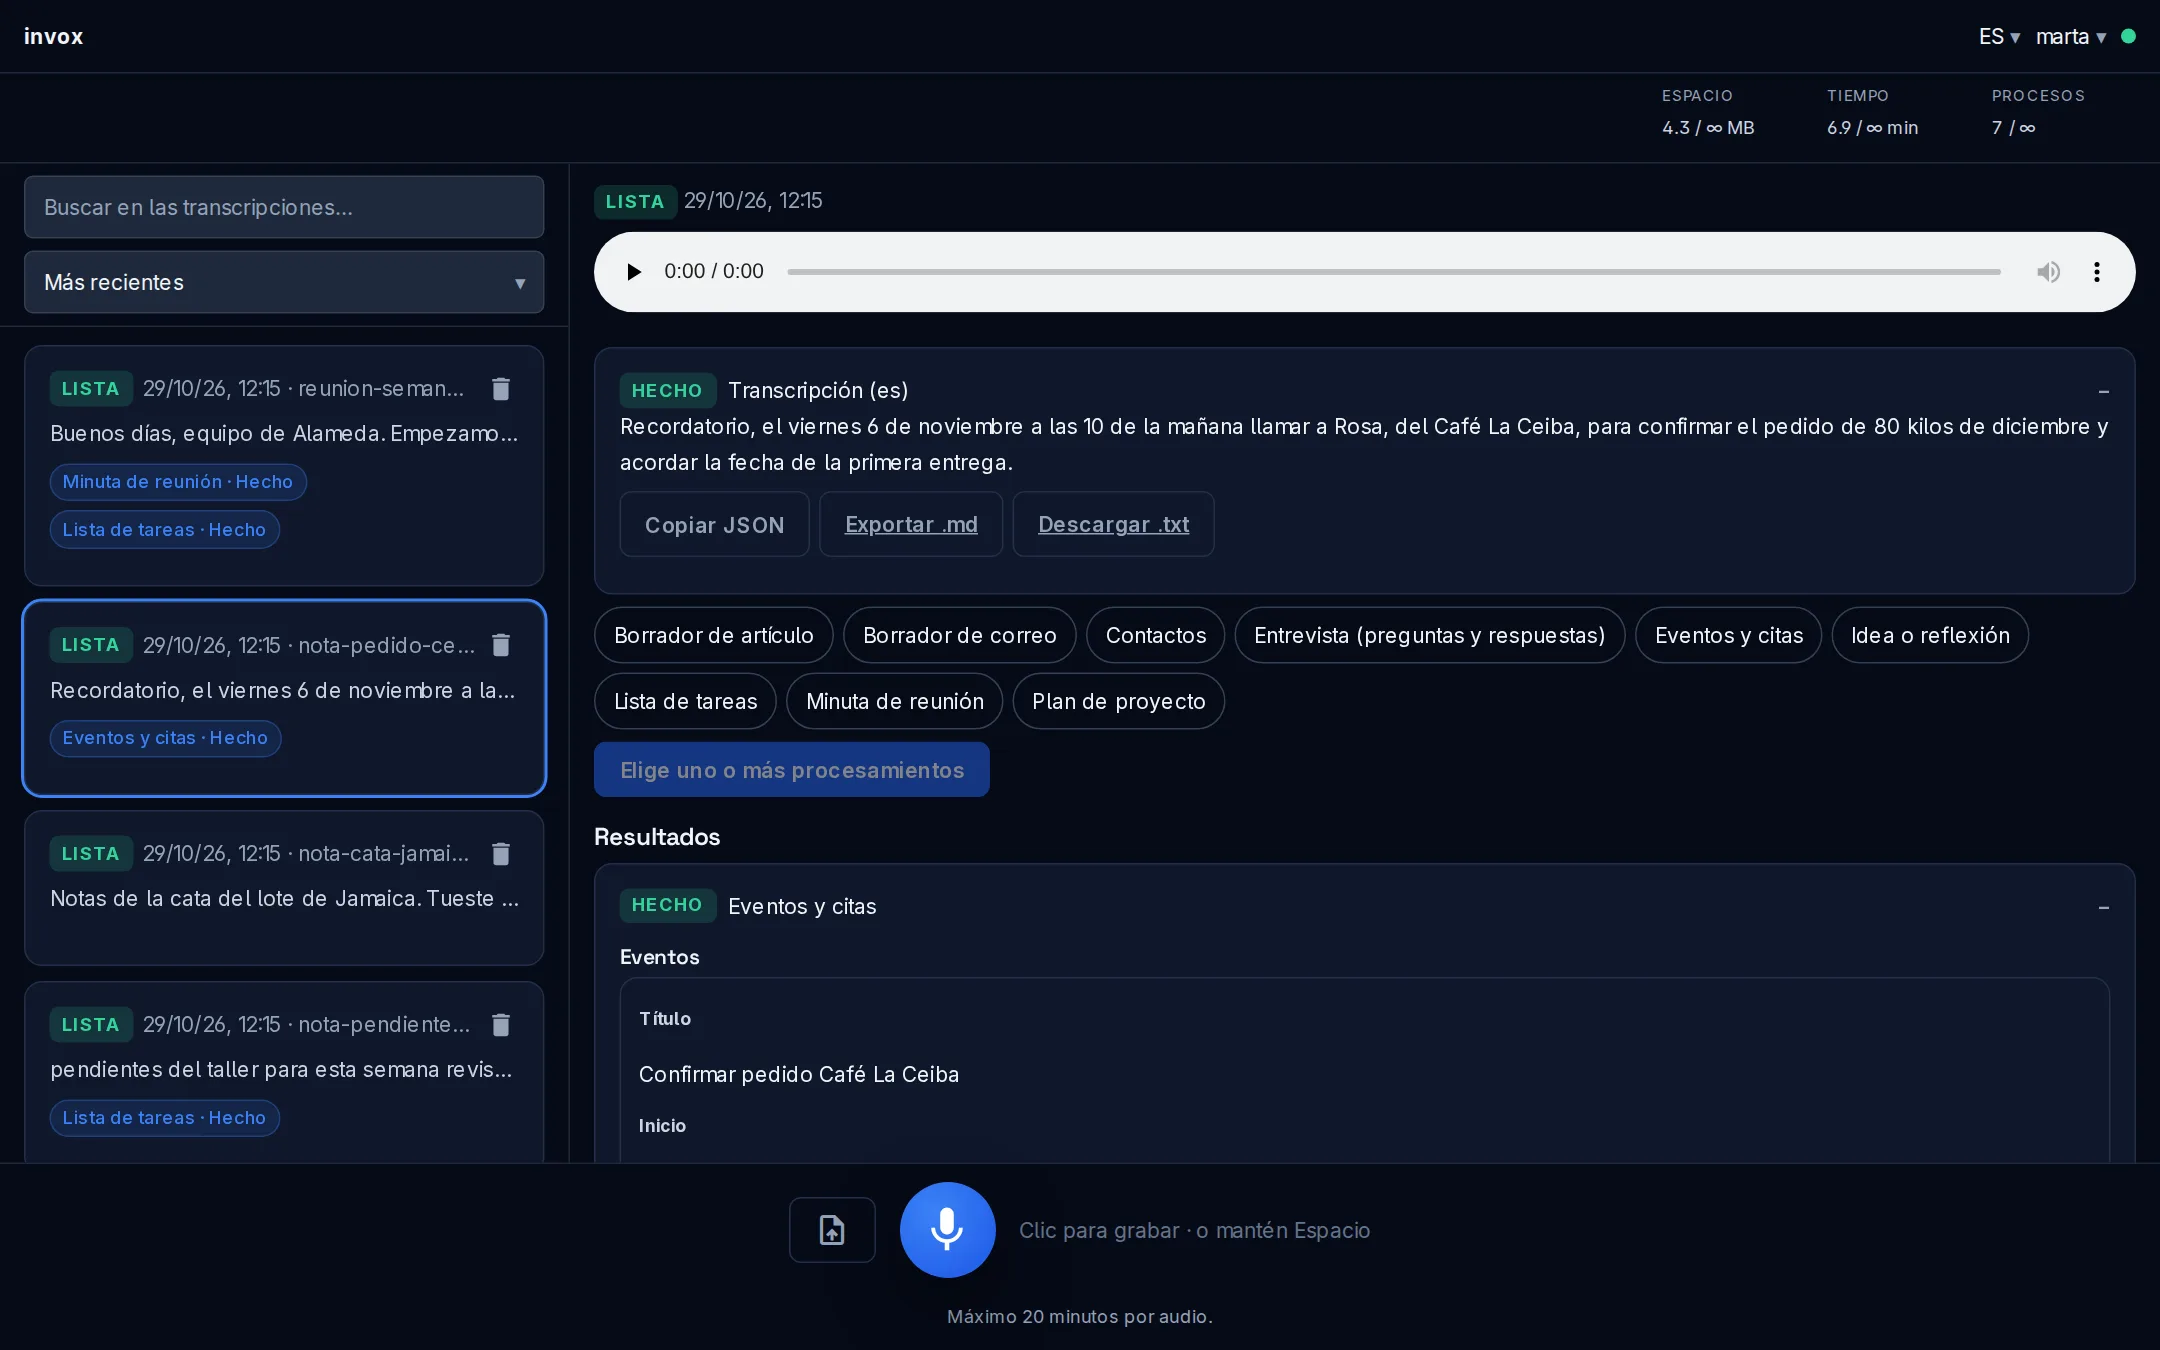Seek in the audio progress bar

point(1394,272)
